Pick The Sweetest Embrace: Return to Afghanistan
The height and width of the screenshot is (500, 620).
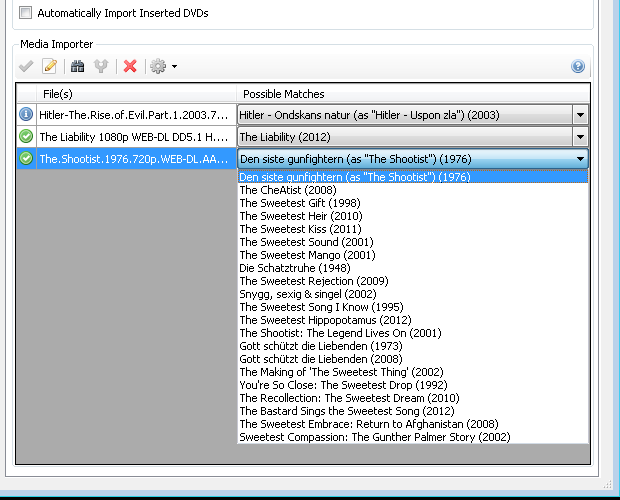click(413, 424)
